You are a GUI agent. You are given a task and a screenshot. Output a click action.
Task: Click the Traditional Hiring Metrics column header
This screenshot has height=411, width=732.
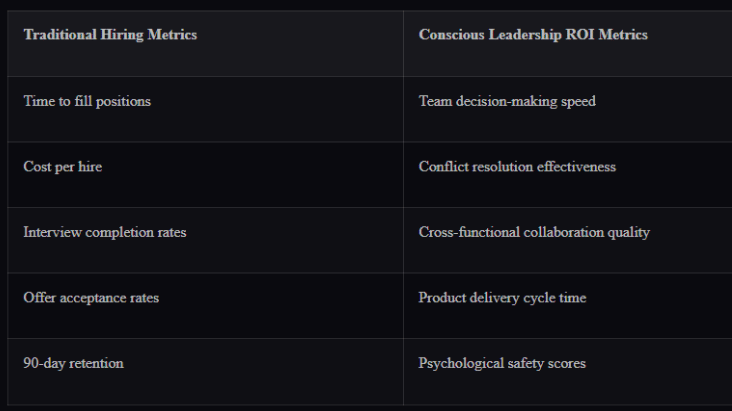110,35
